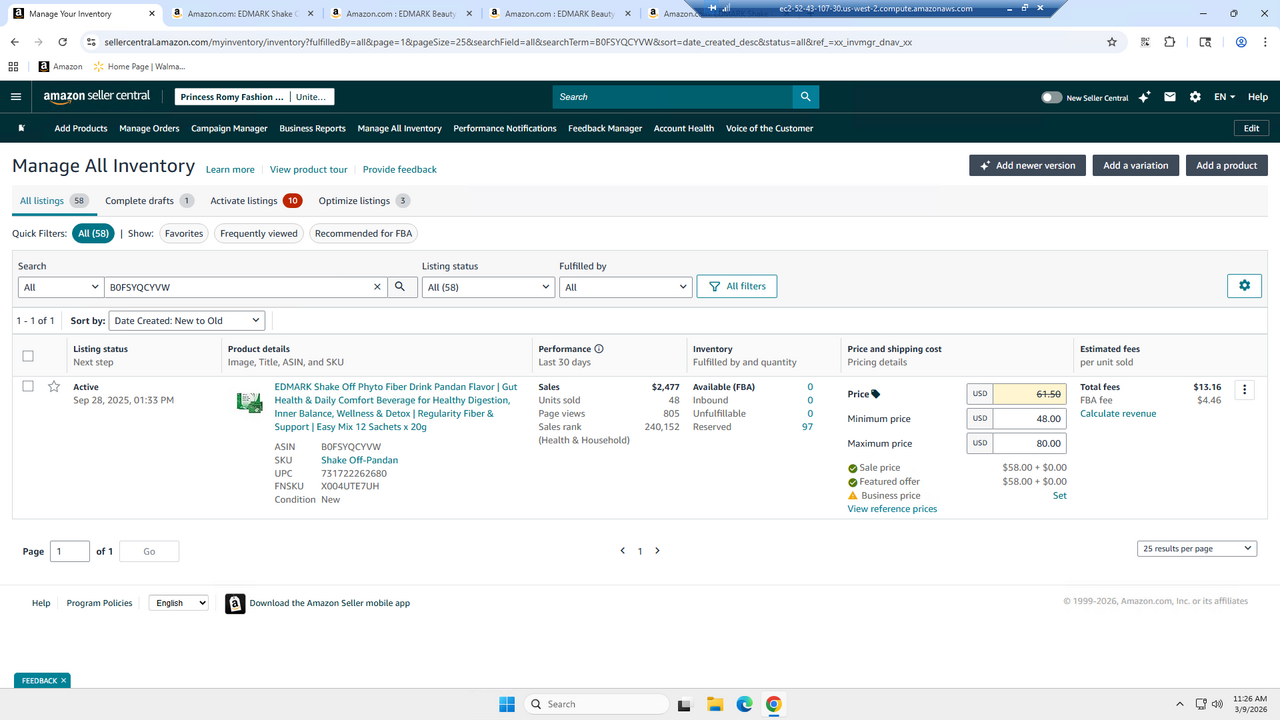Click the price tag icon beside Price

pyautogui.click(x=876, y=394)
